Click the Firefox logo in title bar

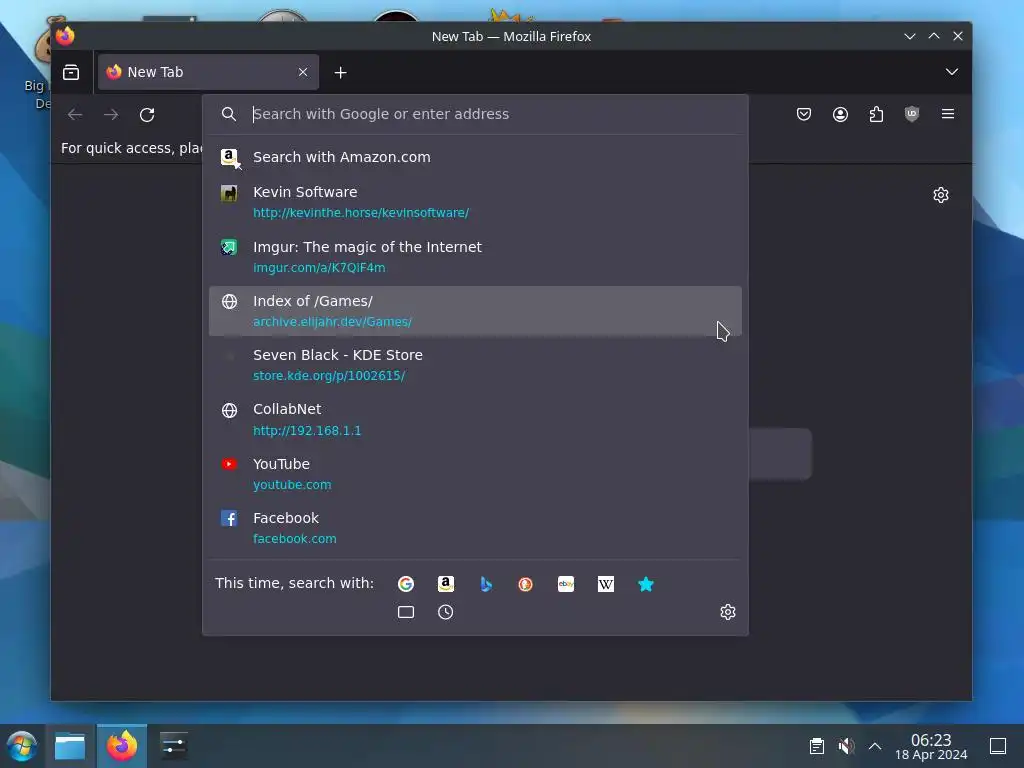(65, 36)
